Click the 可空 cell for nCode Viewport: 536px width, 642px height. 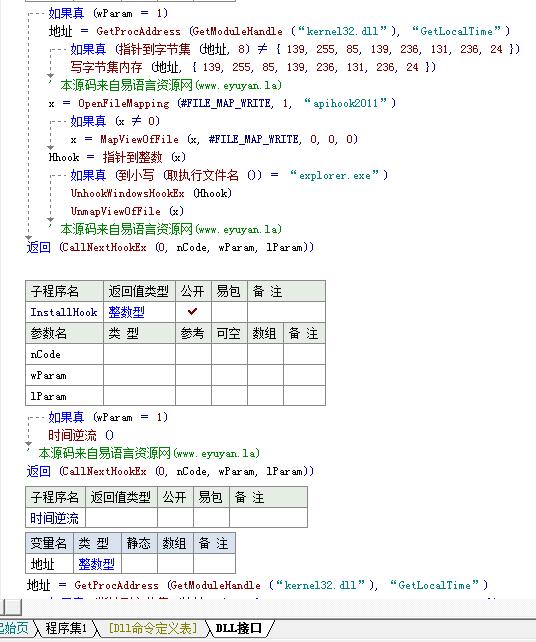click(229, 354)
